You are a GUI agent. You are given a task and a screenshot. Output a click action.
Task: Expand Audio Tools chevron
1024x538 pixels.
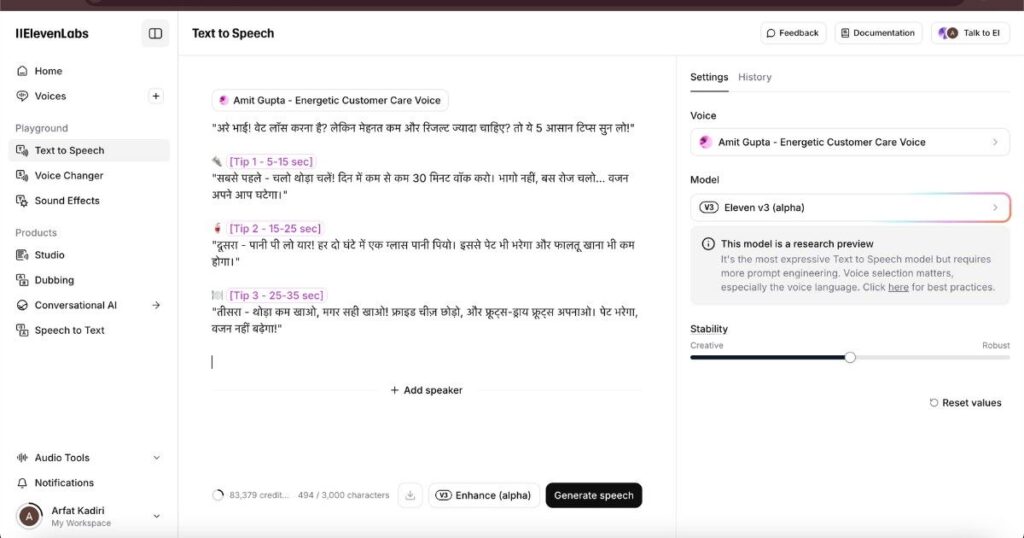click(x=157, y=458)
